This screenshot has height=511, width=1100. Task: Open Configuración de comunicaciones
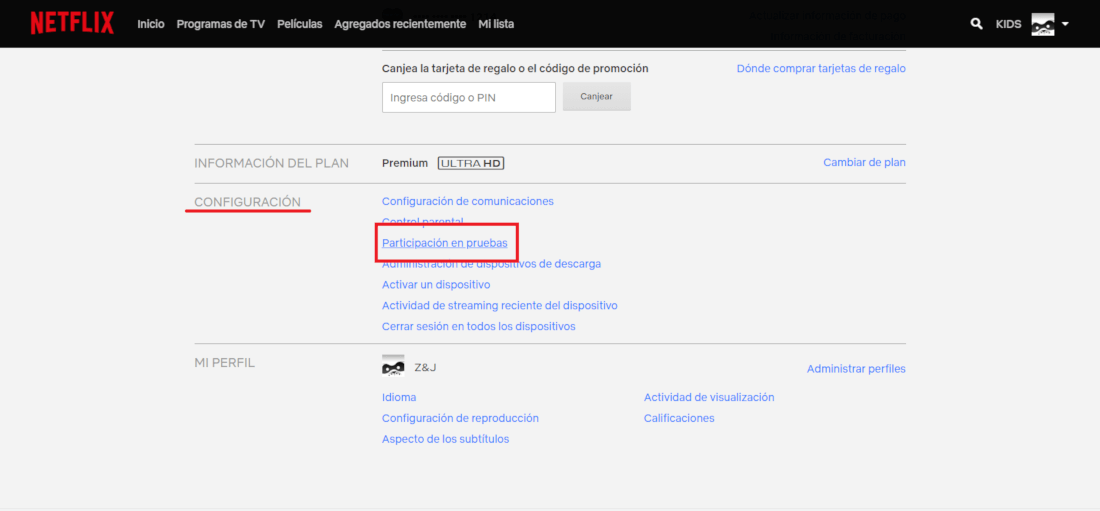pos(468,201)
